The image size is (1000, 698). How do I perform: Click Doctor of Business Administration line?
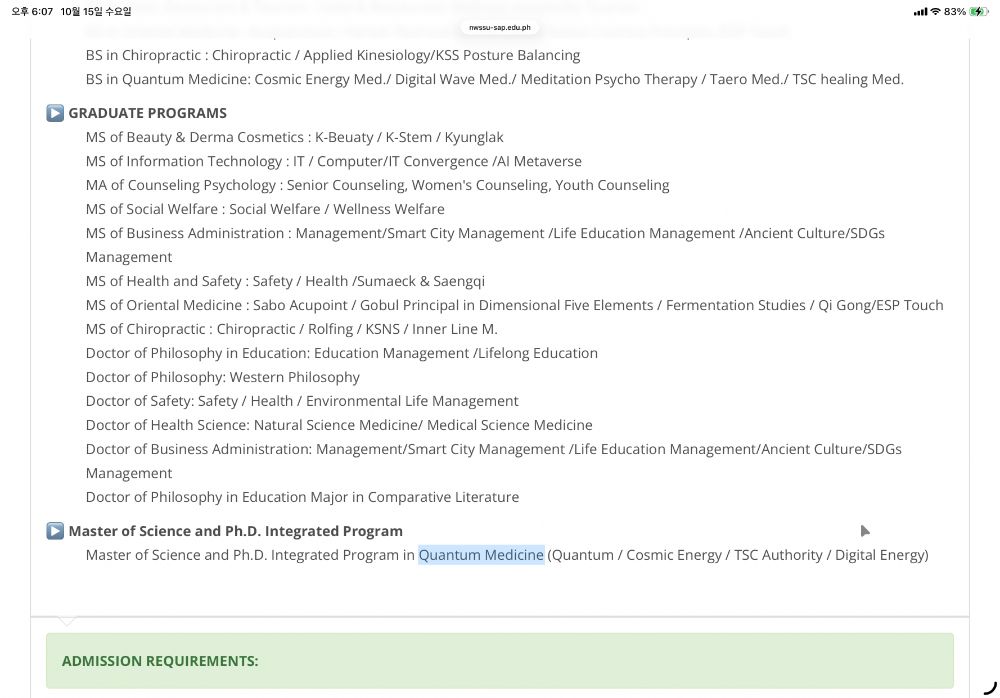tap(494, 461)
